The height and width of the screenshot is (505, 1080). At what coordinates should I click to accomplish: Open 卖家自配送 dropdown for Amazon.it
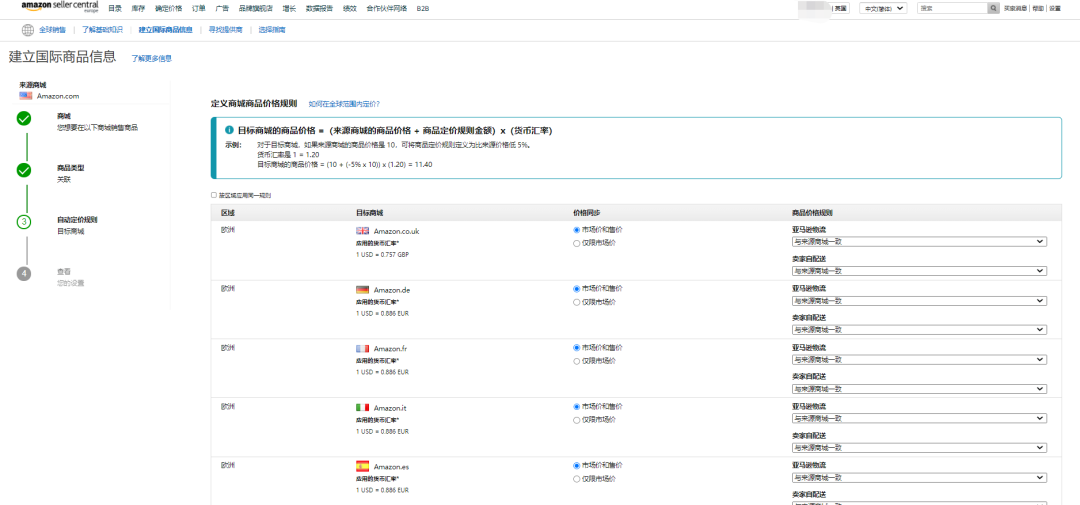[920, 448]
